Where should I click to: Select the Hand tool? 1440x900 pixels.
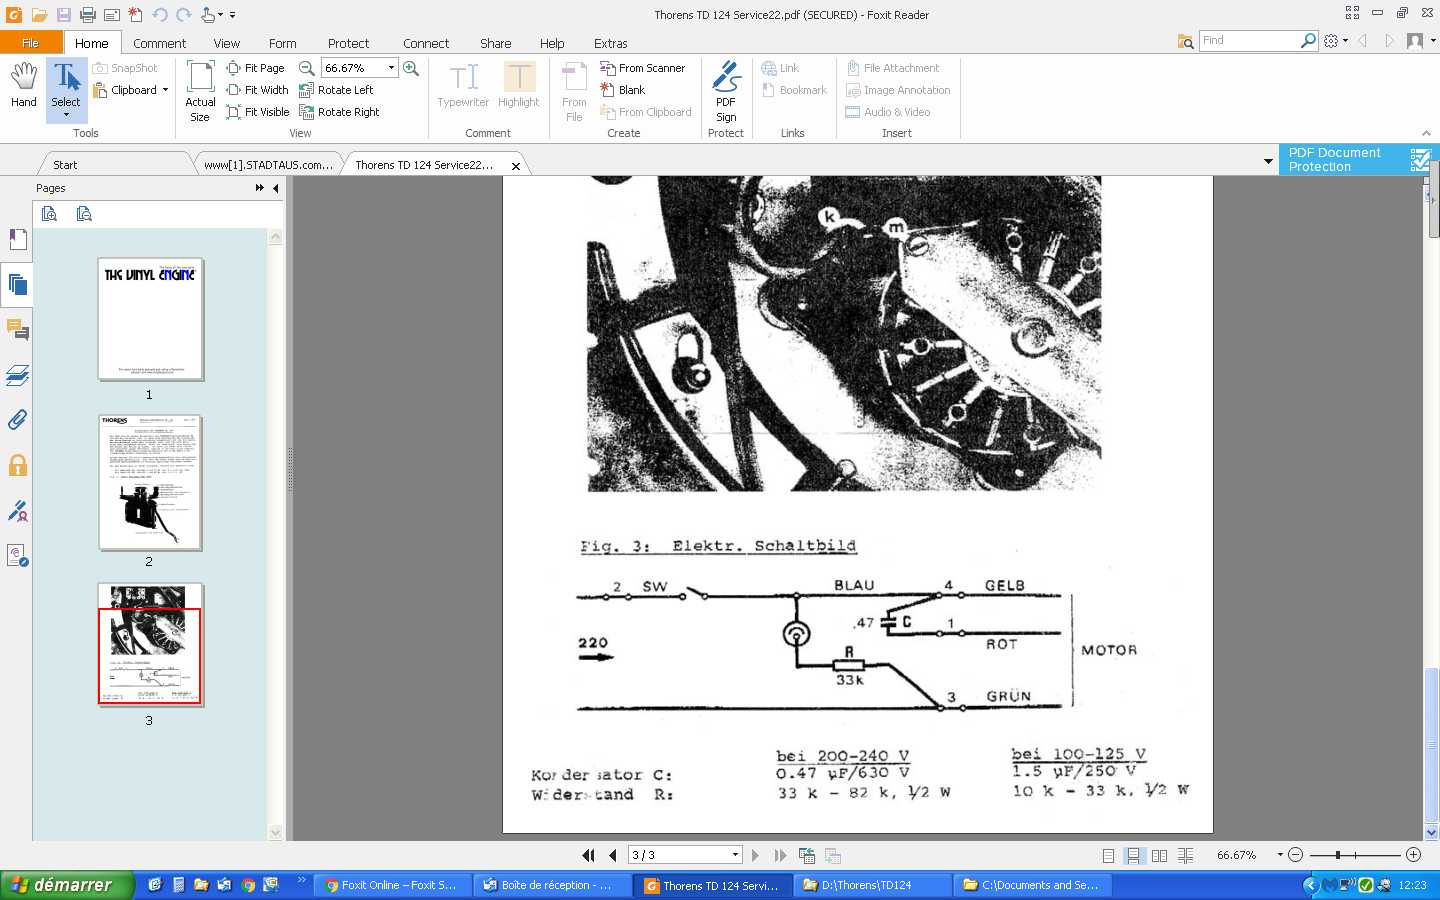pyautogui.click(x=23, y=86)
